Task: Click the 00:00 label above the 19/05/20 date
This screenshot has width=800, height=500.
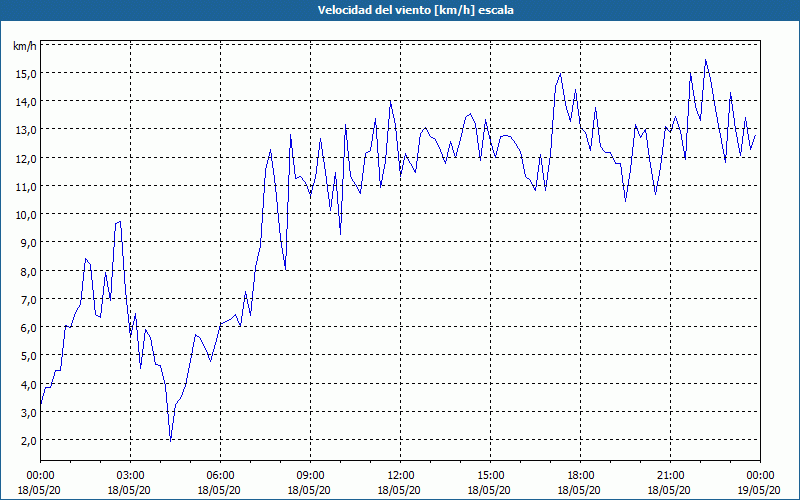Action: pyautogui.click(x=760, y=476)
